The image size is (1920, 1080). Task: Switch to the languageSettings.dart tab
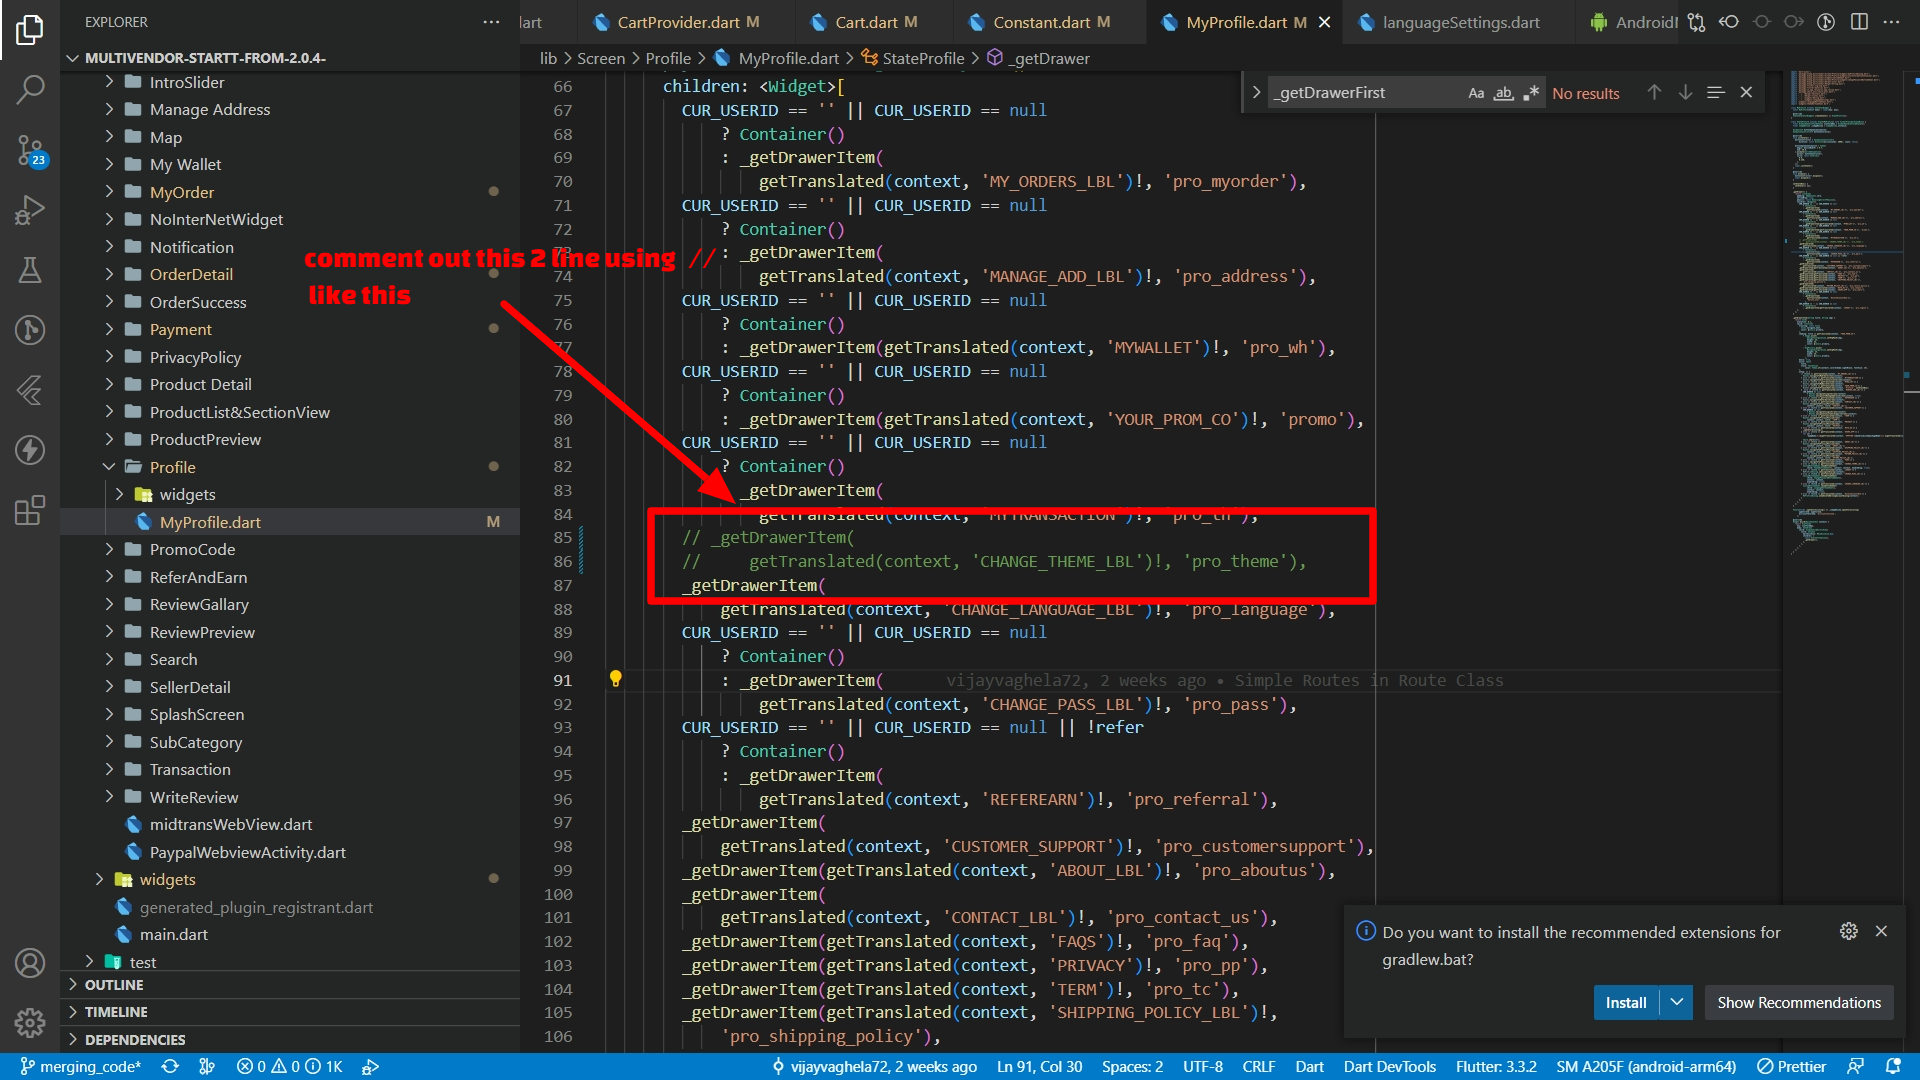click(1460, 22)
